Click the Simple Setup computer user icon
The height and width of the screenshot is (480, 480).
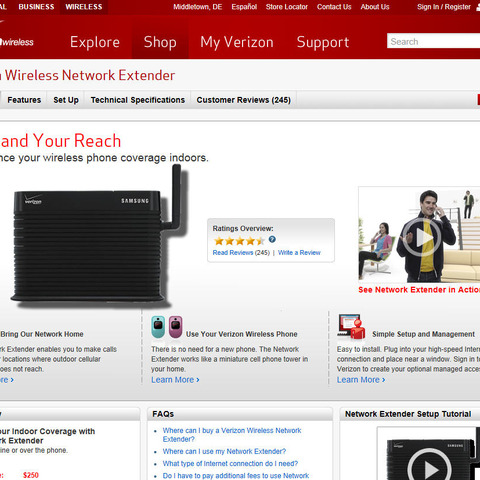coord(351,326)
